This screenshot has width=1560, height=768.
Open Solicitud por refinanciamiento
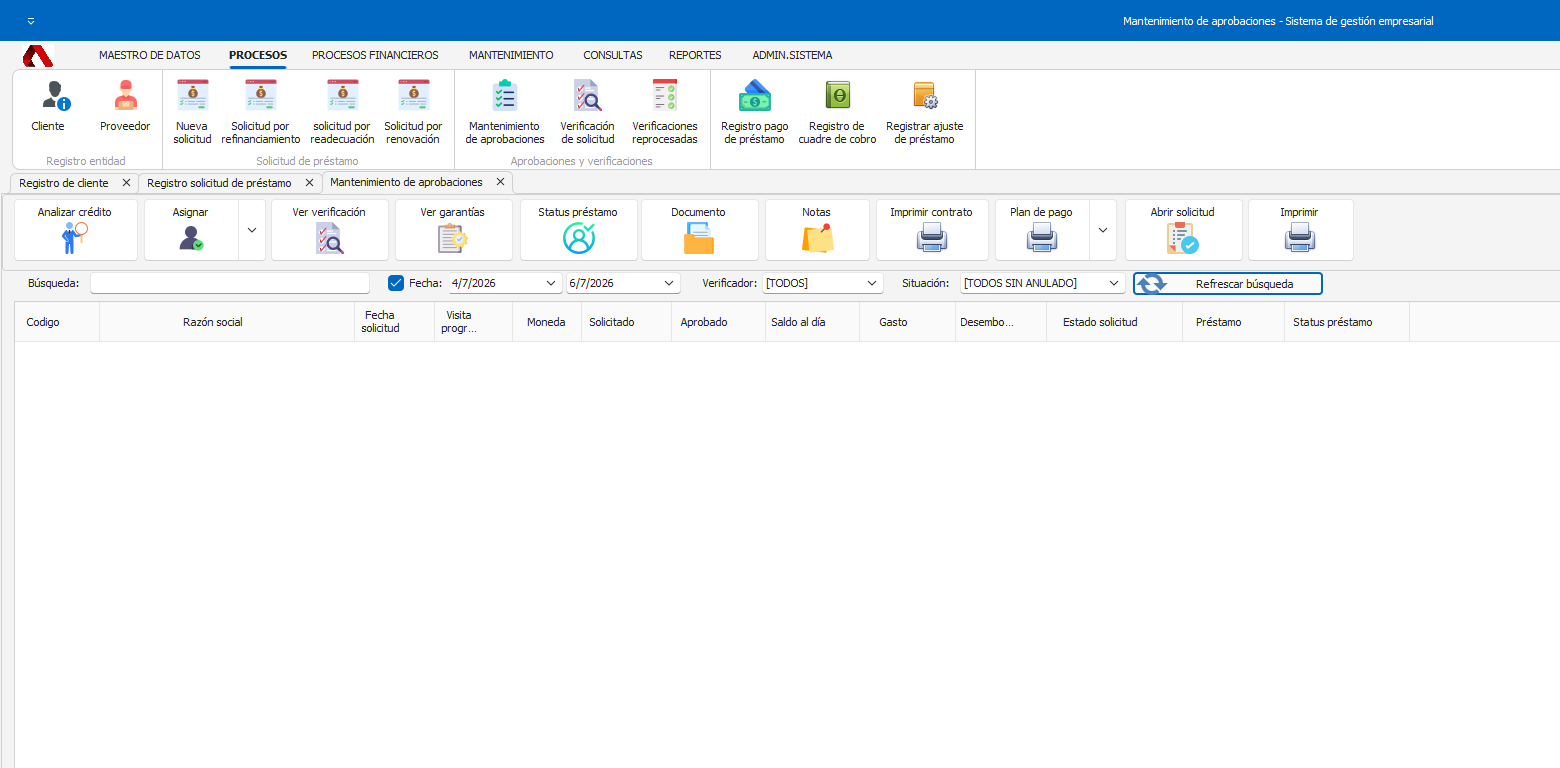point(261,112)
